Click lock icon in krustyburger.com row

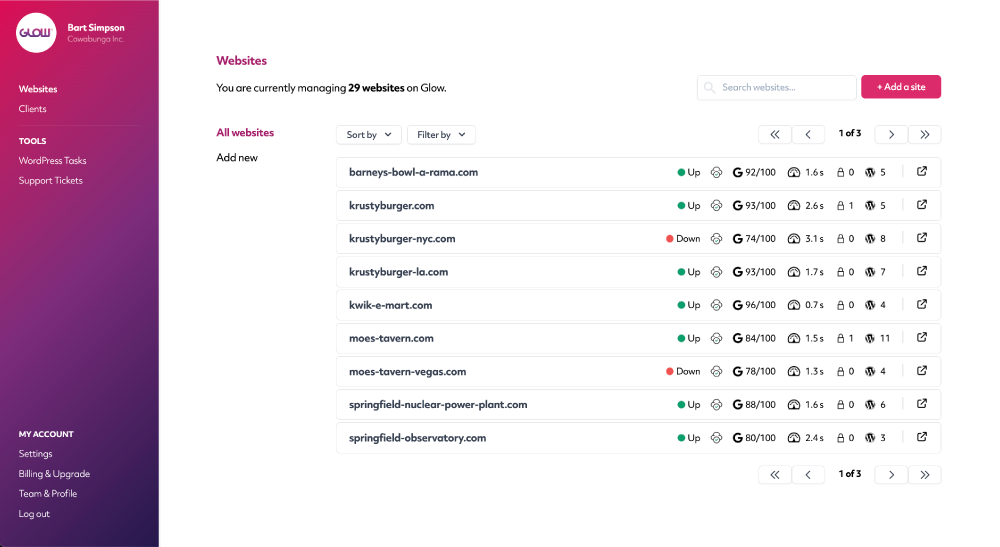[x=841, y=205]
